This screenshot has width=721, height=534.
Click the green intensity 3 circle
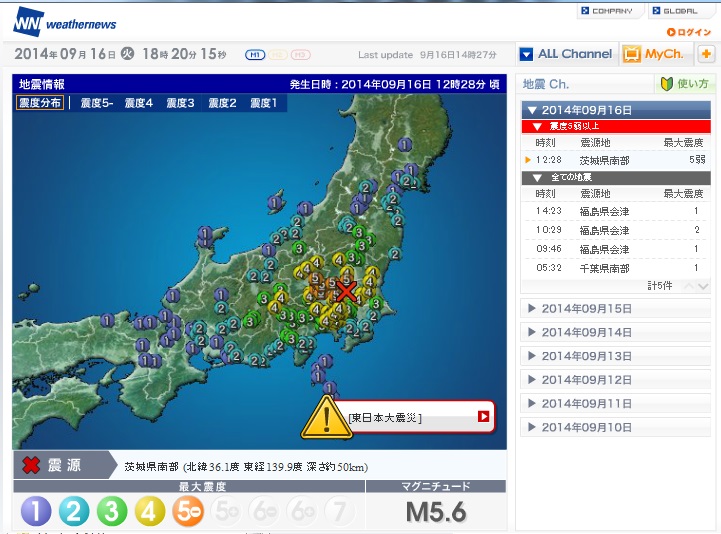tap(111, 511)
